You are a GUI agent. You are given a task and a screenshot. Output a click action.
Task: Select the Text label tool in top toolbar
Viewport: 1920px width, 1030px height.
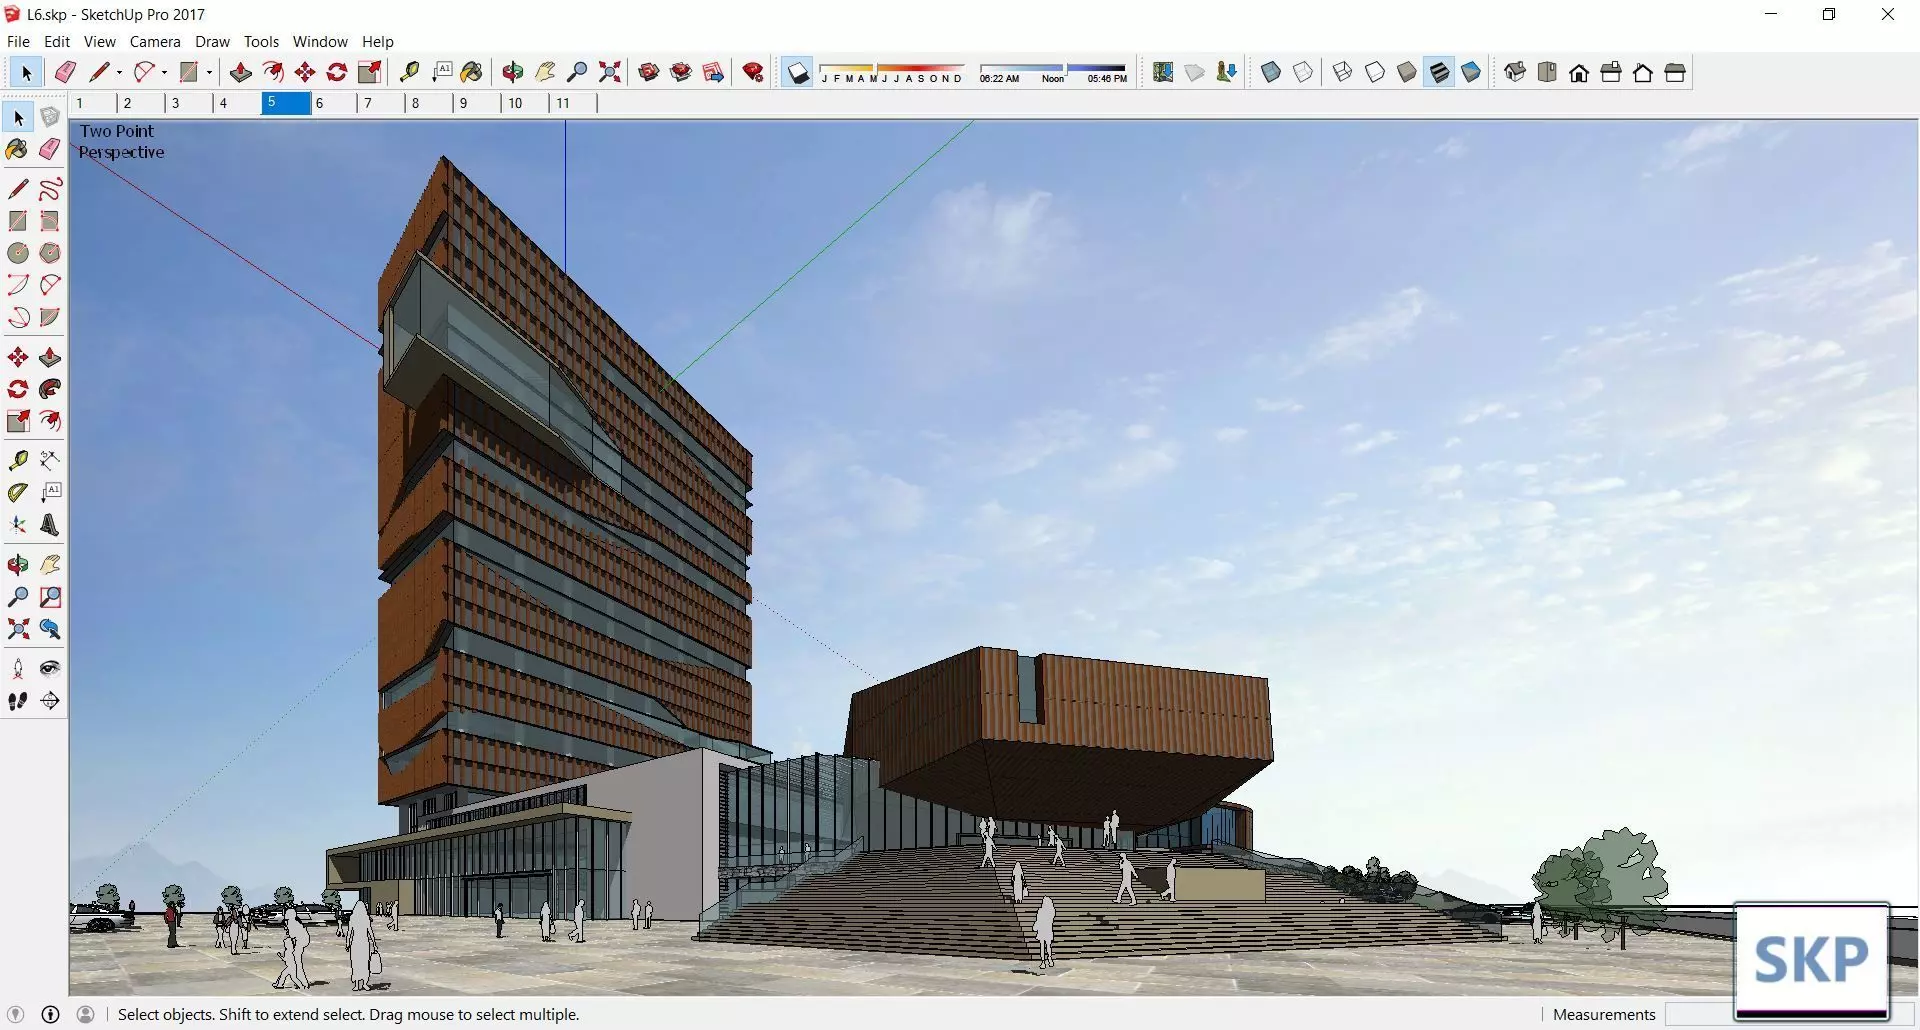coord(442,72)
